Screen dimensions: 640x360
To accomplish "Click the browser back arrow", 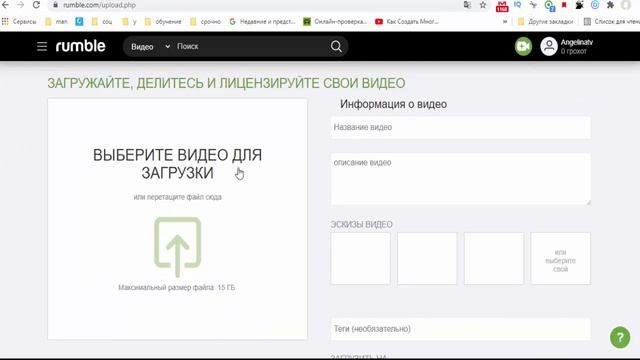I will click(x=5, y=5).
